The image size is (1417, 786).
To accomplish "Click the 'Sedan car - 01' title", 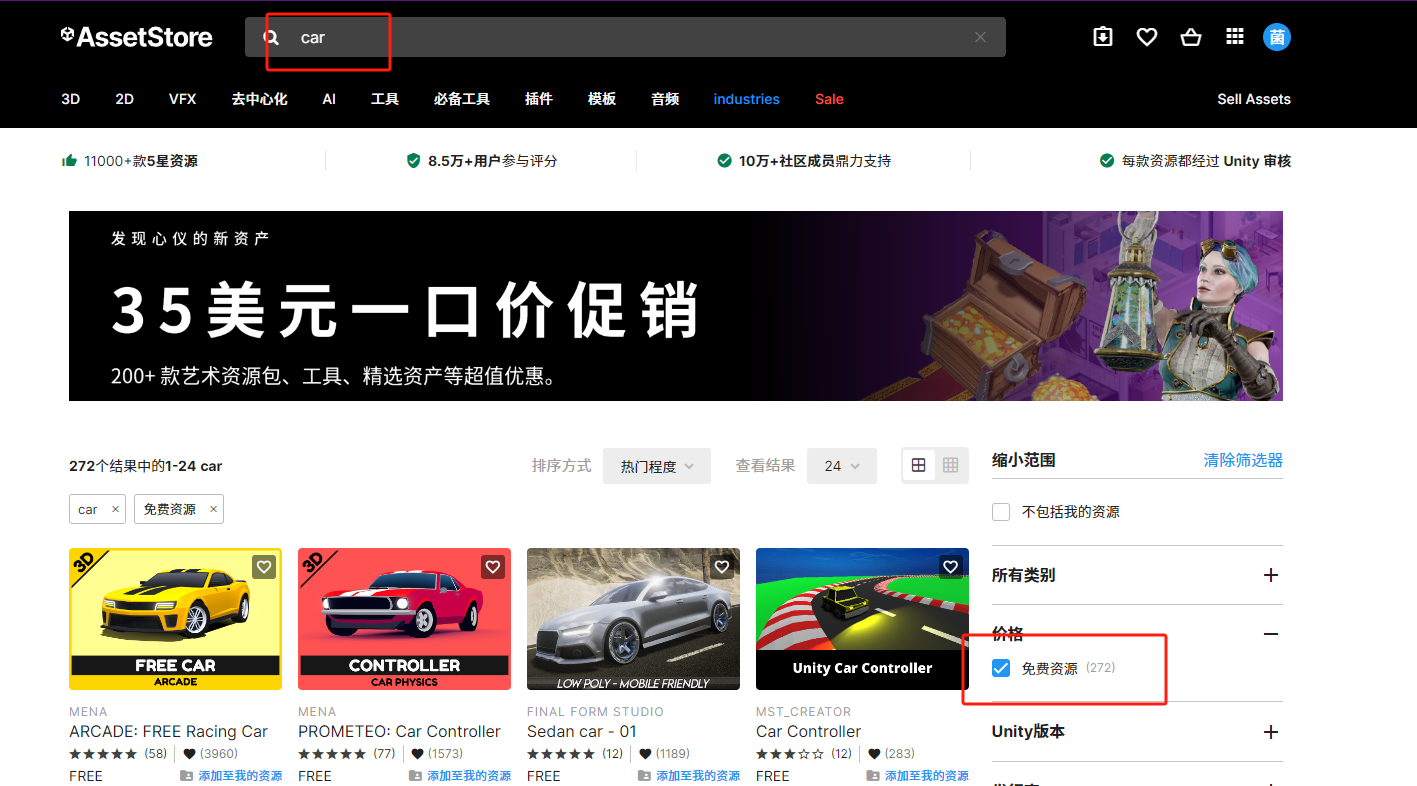I will point(582,732).
